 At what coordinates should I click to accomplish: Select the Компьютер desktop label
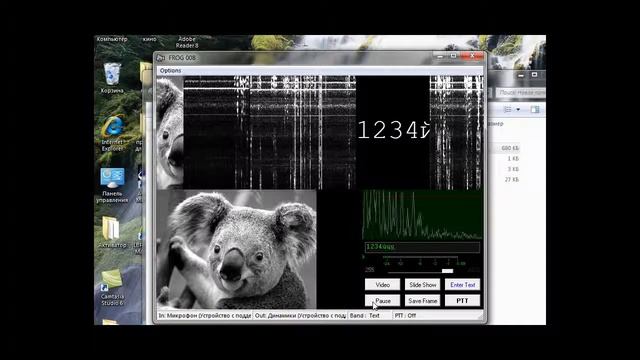[x=112, y=39]
